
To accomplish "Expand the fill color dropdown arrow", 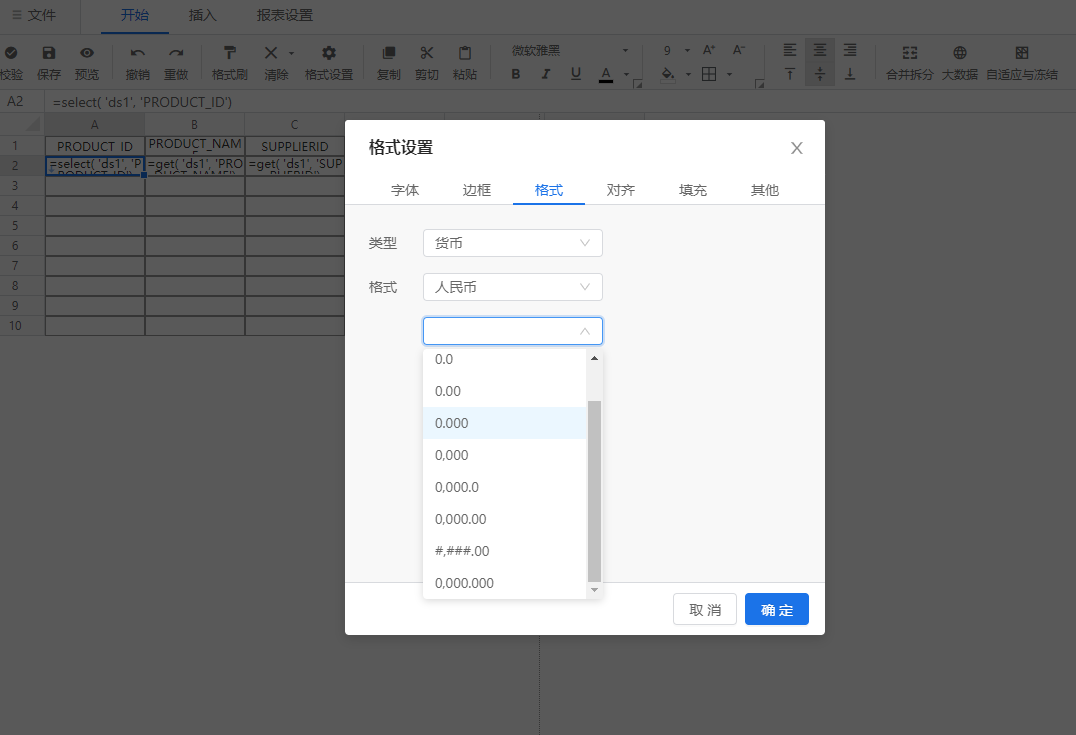I will [x=688, y=74].
